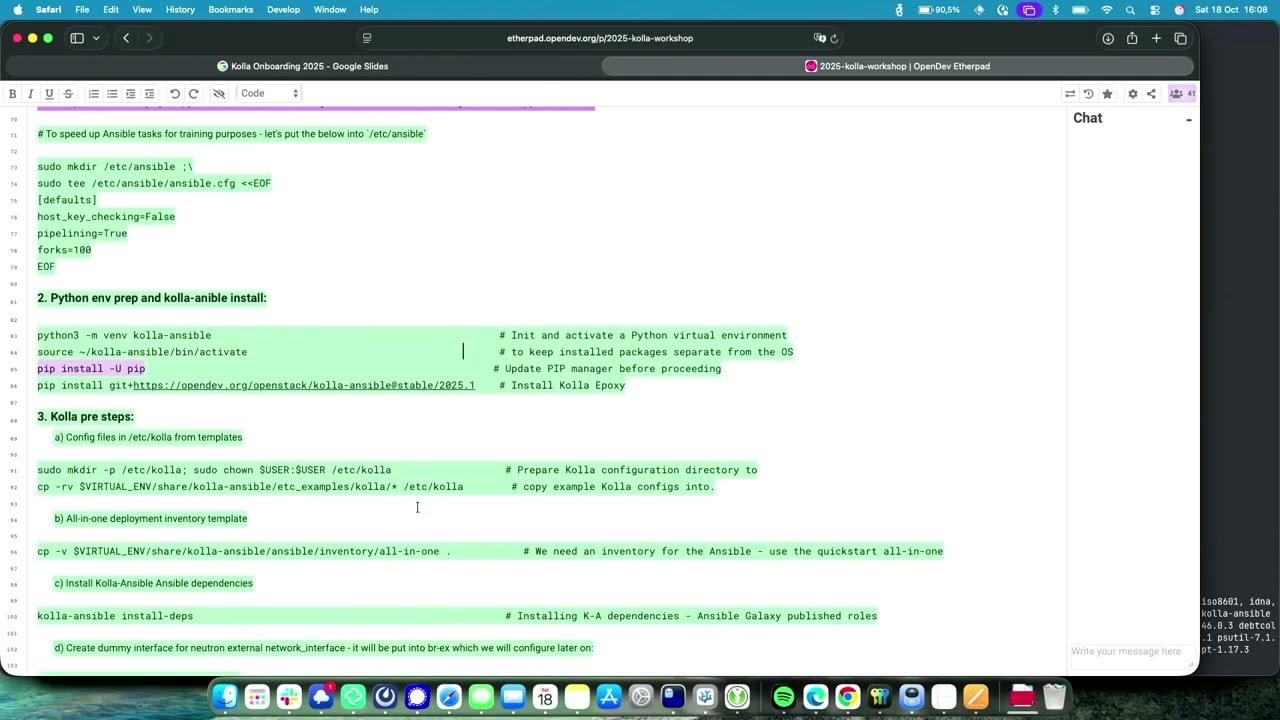Open Etherpad pad settings gear
Viewport: 1280px width, 720px height.
pyautogui.click(x=1132, y=94)
